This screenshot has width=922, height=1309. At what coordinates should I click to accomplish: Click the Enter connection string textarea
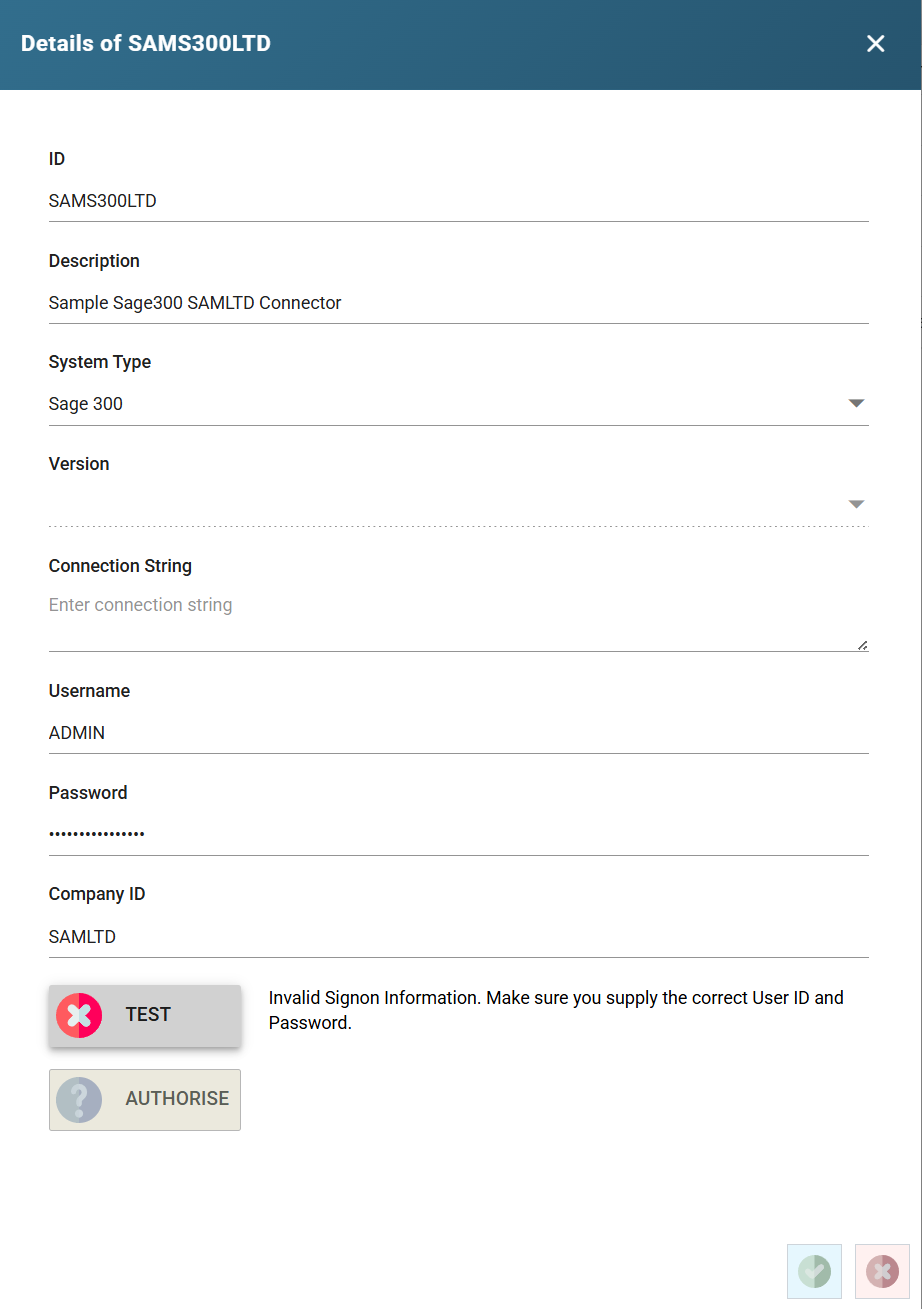click(458, 620)
